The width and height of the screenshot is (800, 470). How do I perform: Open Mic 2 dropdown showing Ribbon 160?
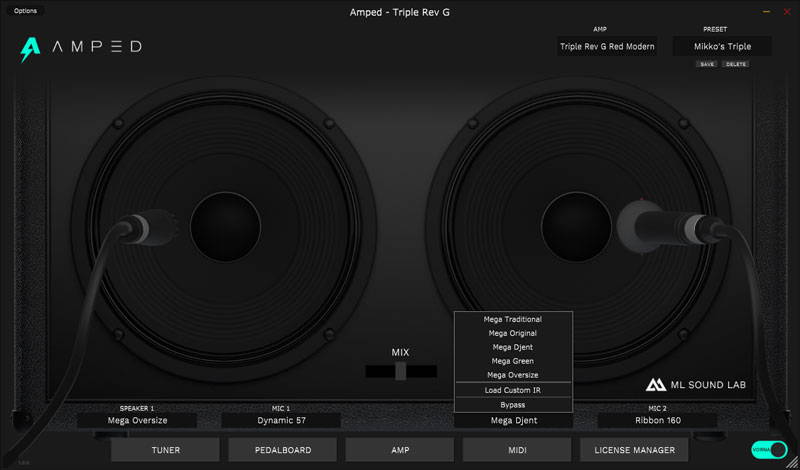click(657, 420)
